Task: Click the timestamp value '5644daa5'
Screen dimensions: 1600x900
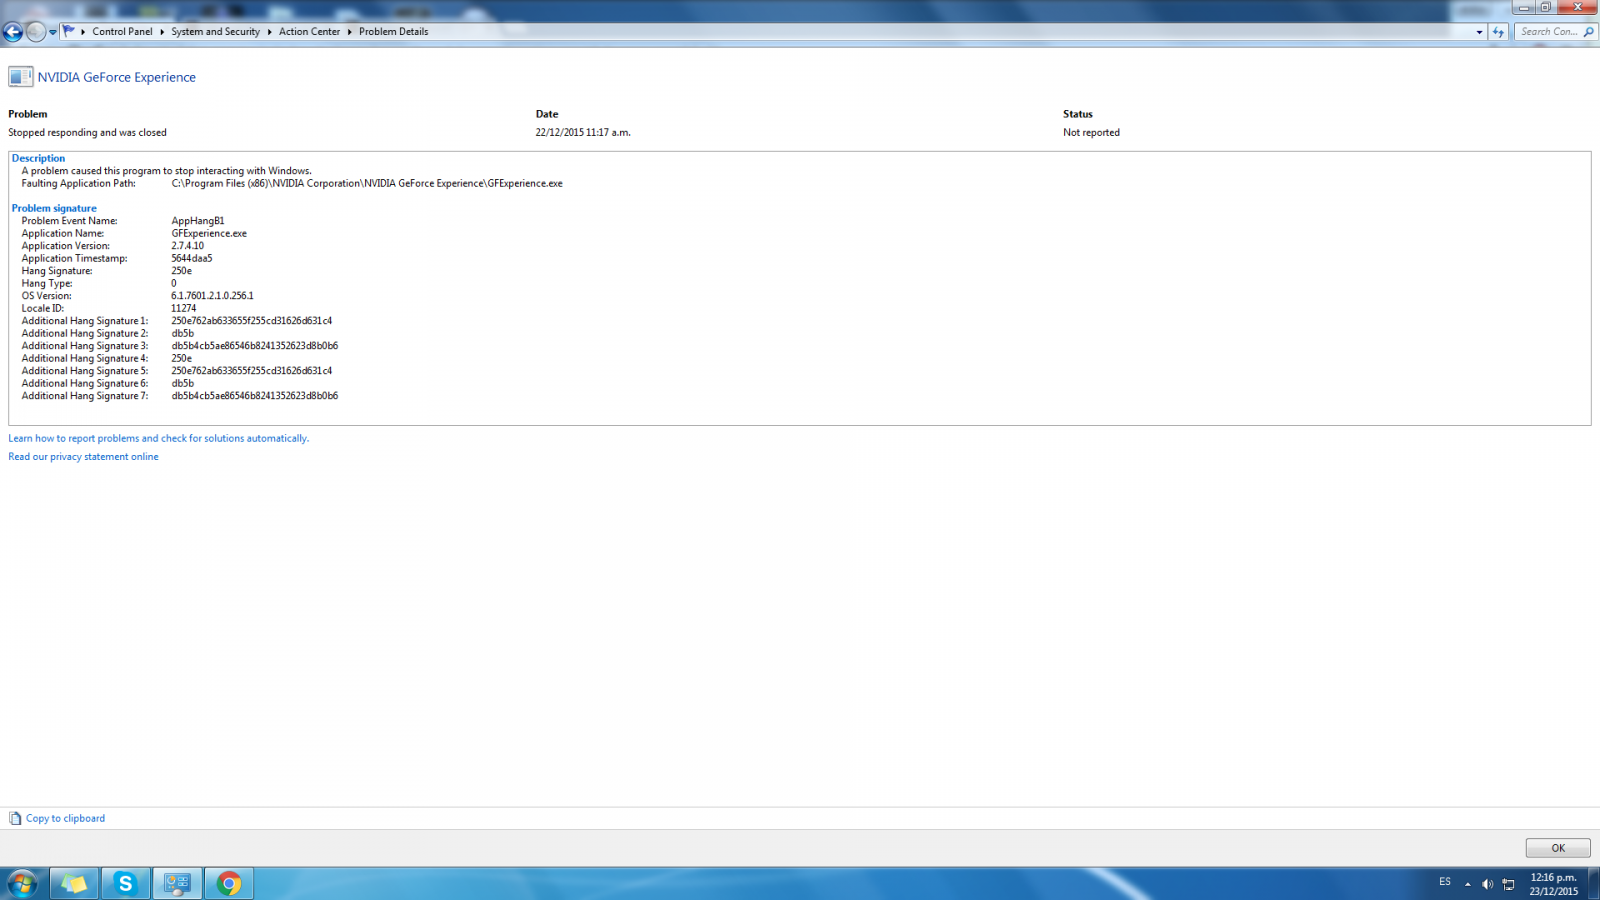Action: [x=191, y=259]
